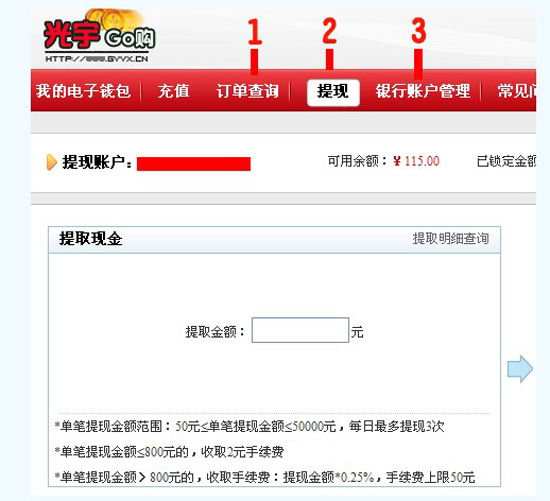Click the orange arrow beside 提现账户
550x501 pixels.
pos(52,162)
